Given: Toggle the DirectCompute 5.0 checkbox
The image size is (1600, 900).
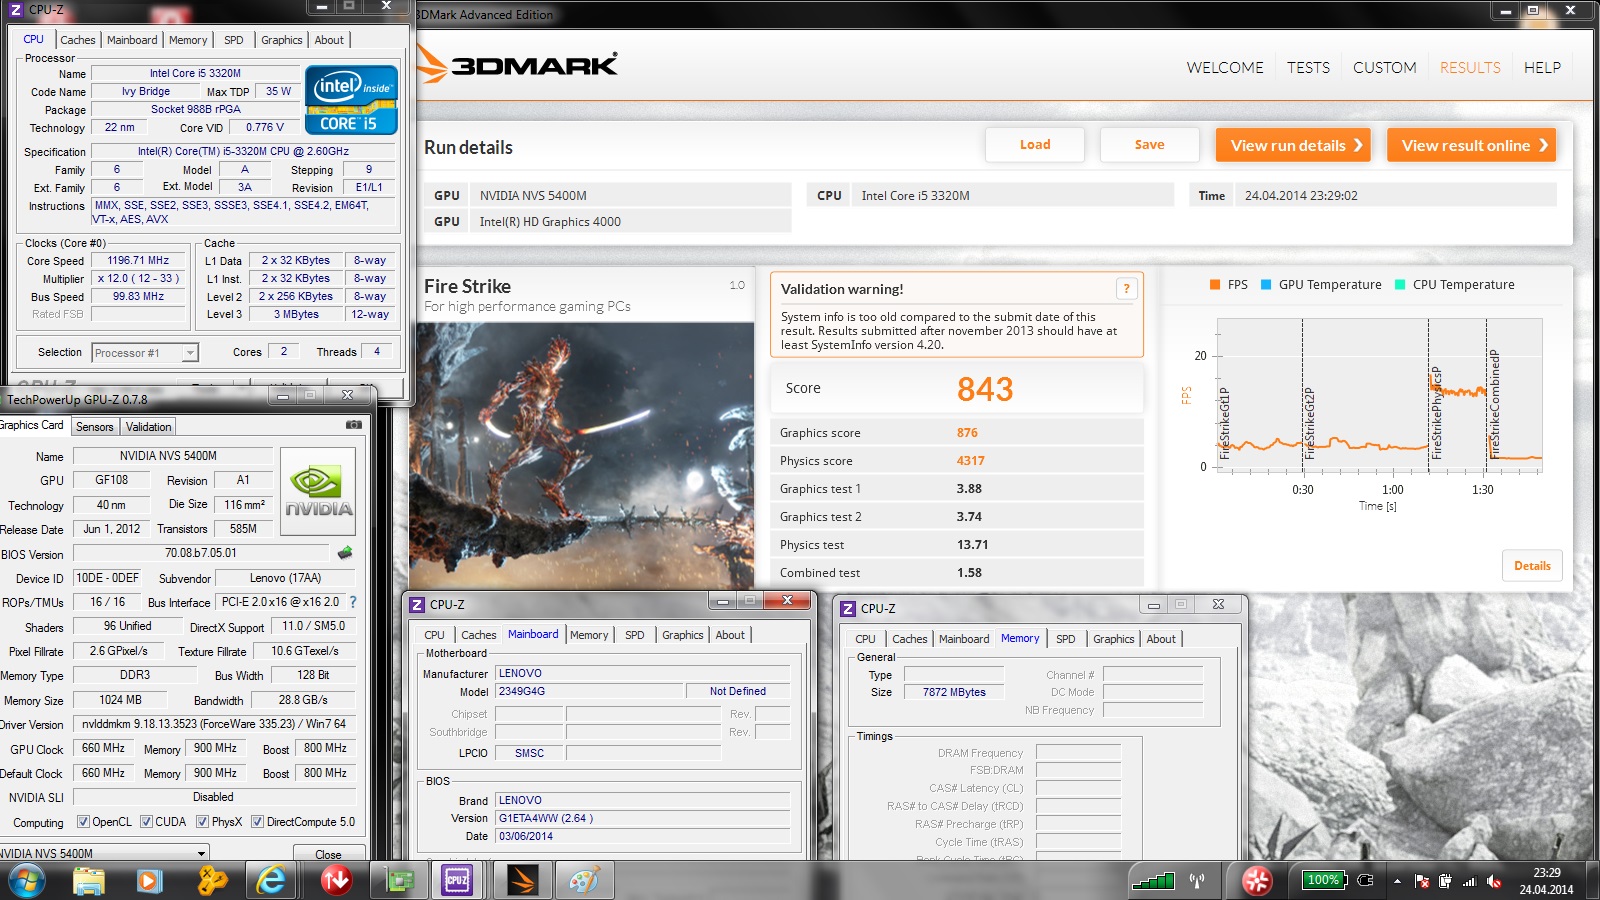Looking at the screenshot, I should coord(257,822).
